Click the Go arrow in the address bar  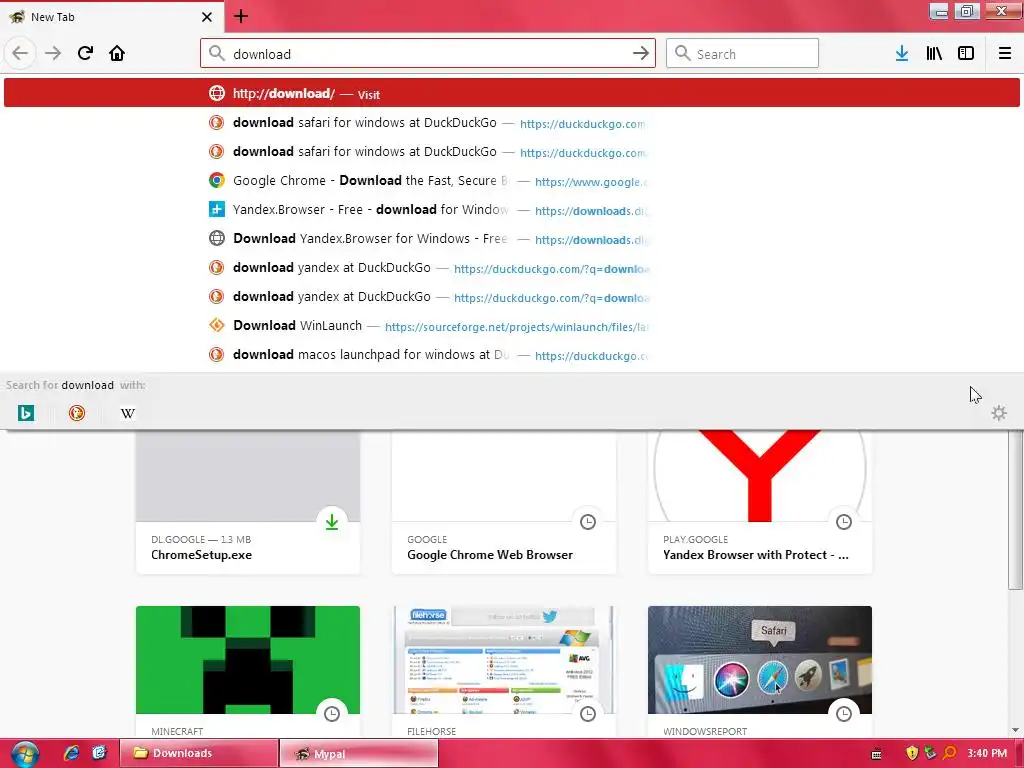(641, 54)
